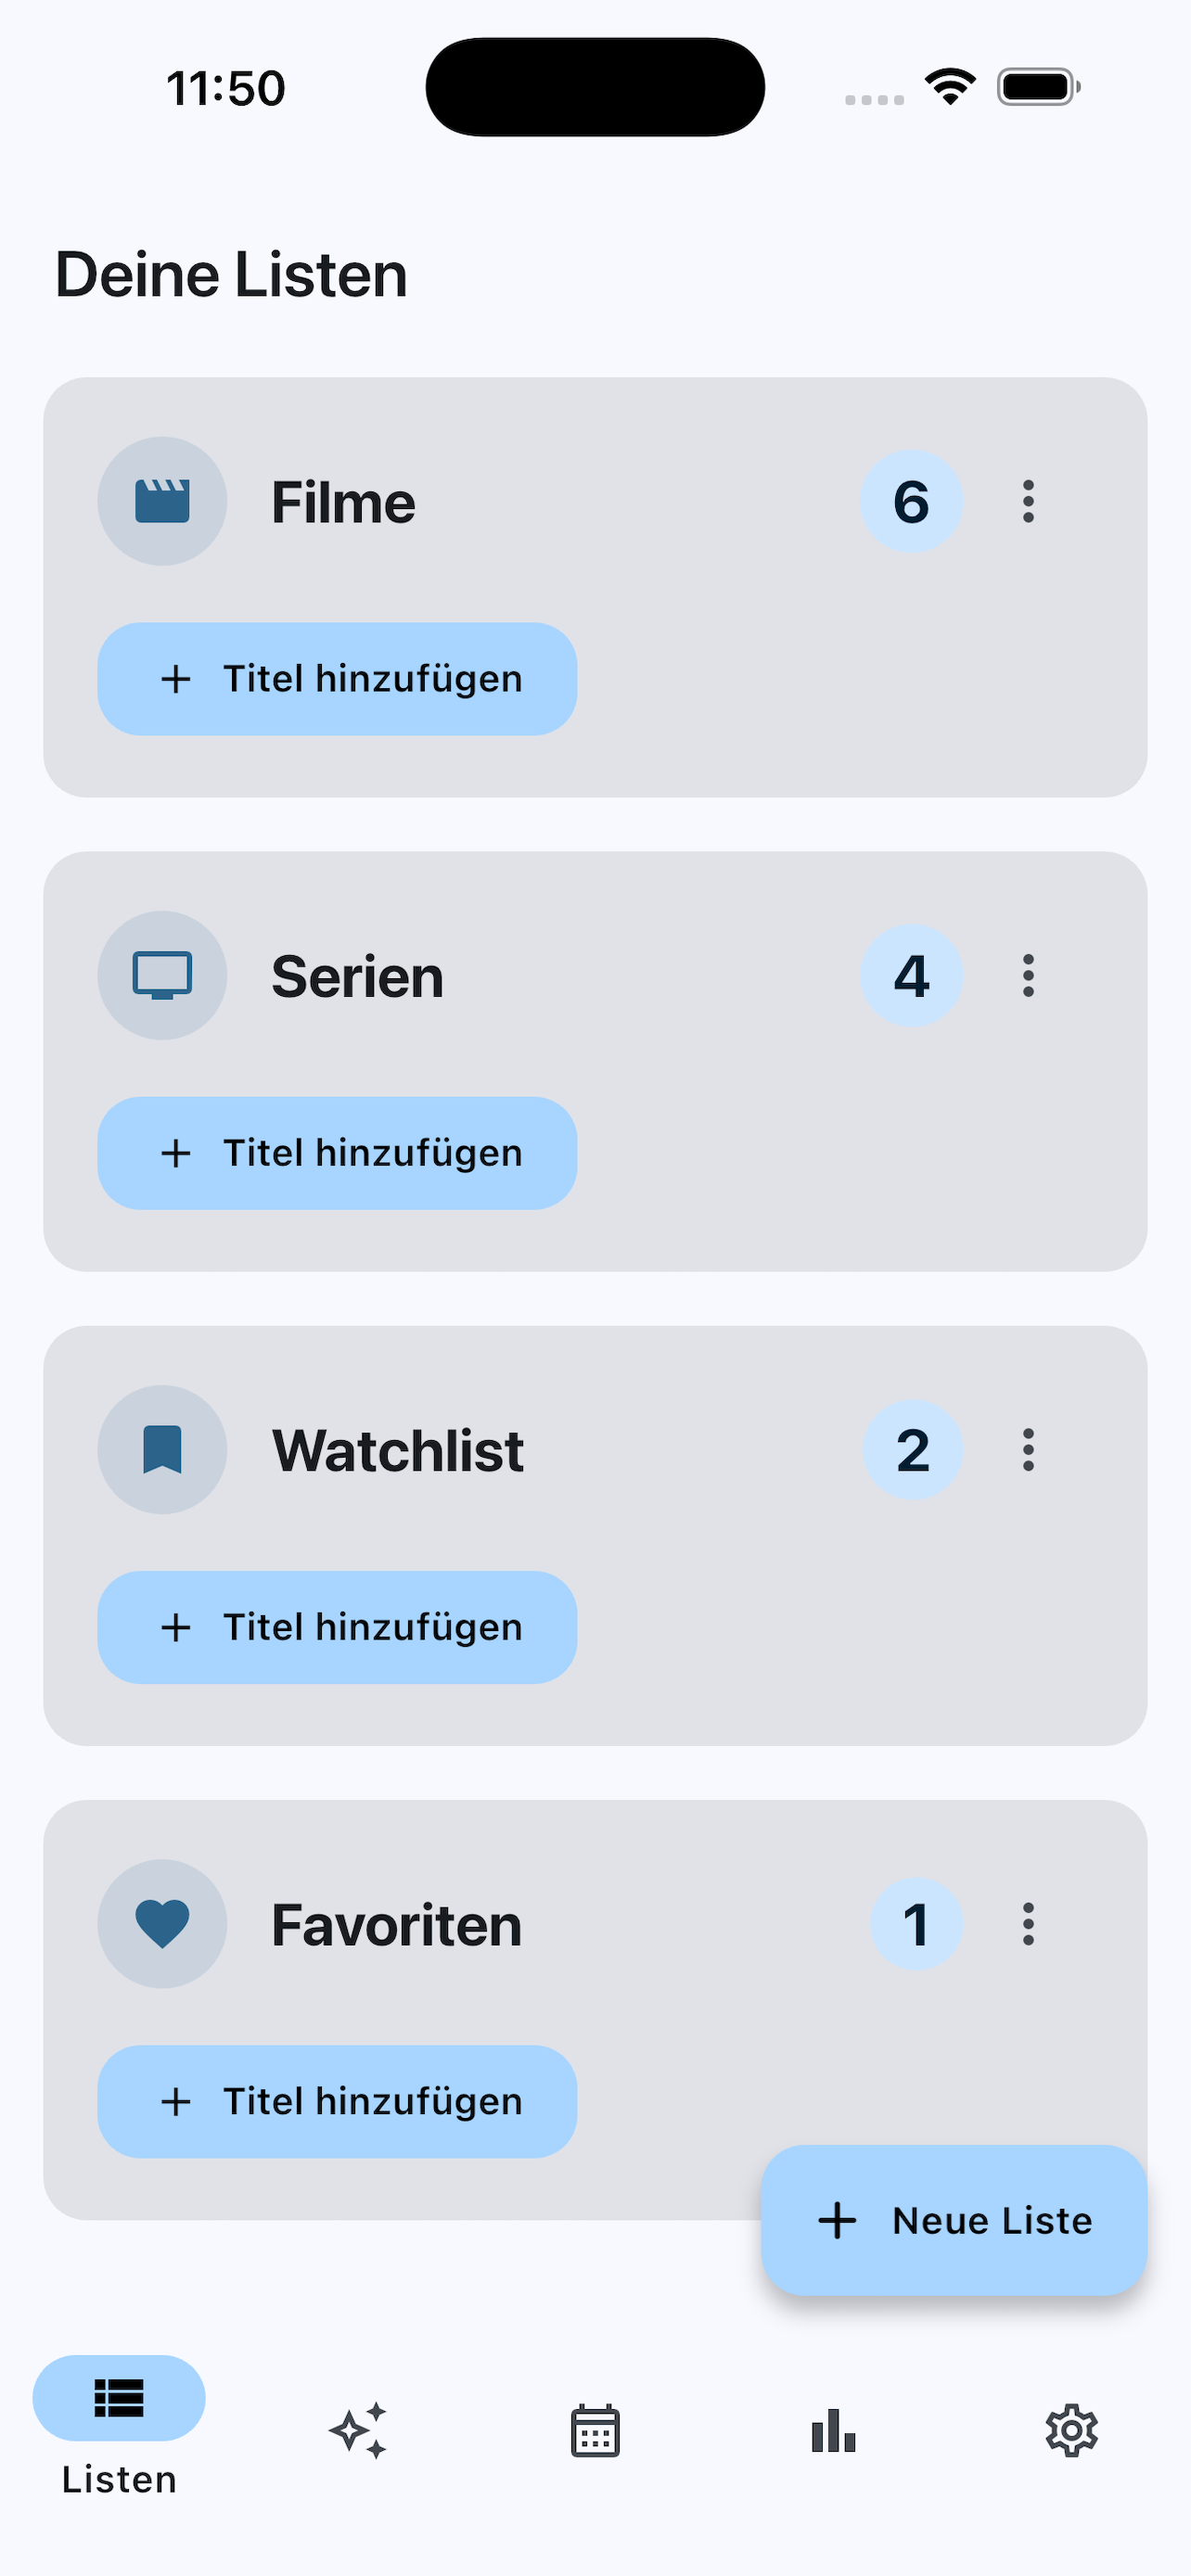Add a title to Filme list
This screenshot has width=1191, height=2576.
pyautogui.click(x=337, y=679)
